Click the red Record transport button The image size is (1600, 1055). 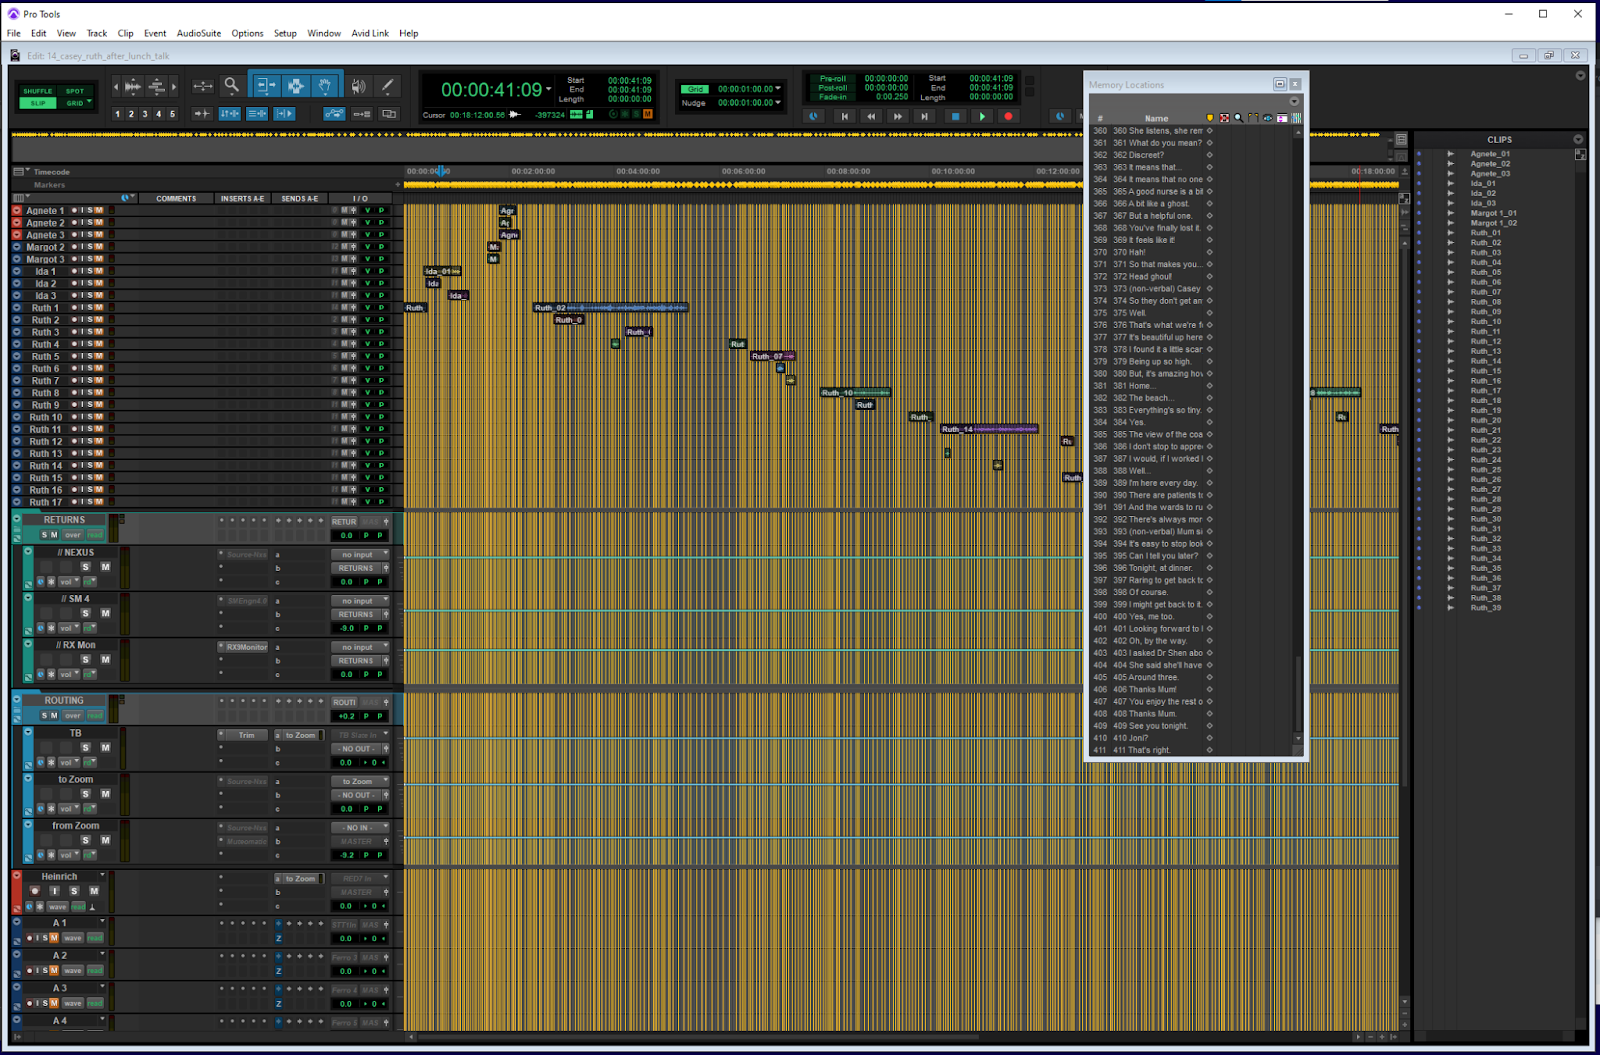point(1008,116)
